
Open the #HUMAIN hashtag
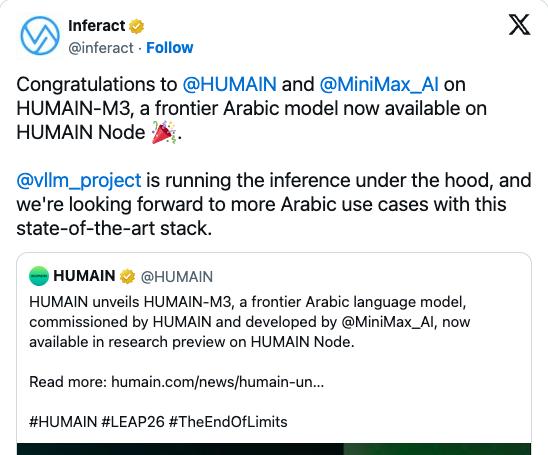pyautogui.click(x=63, y=422)
